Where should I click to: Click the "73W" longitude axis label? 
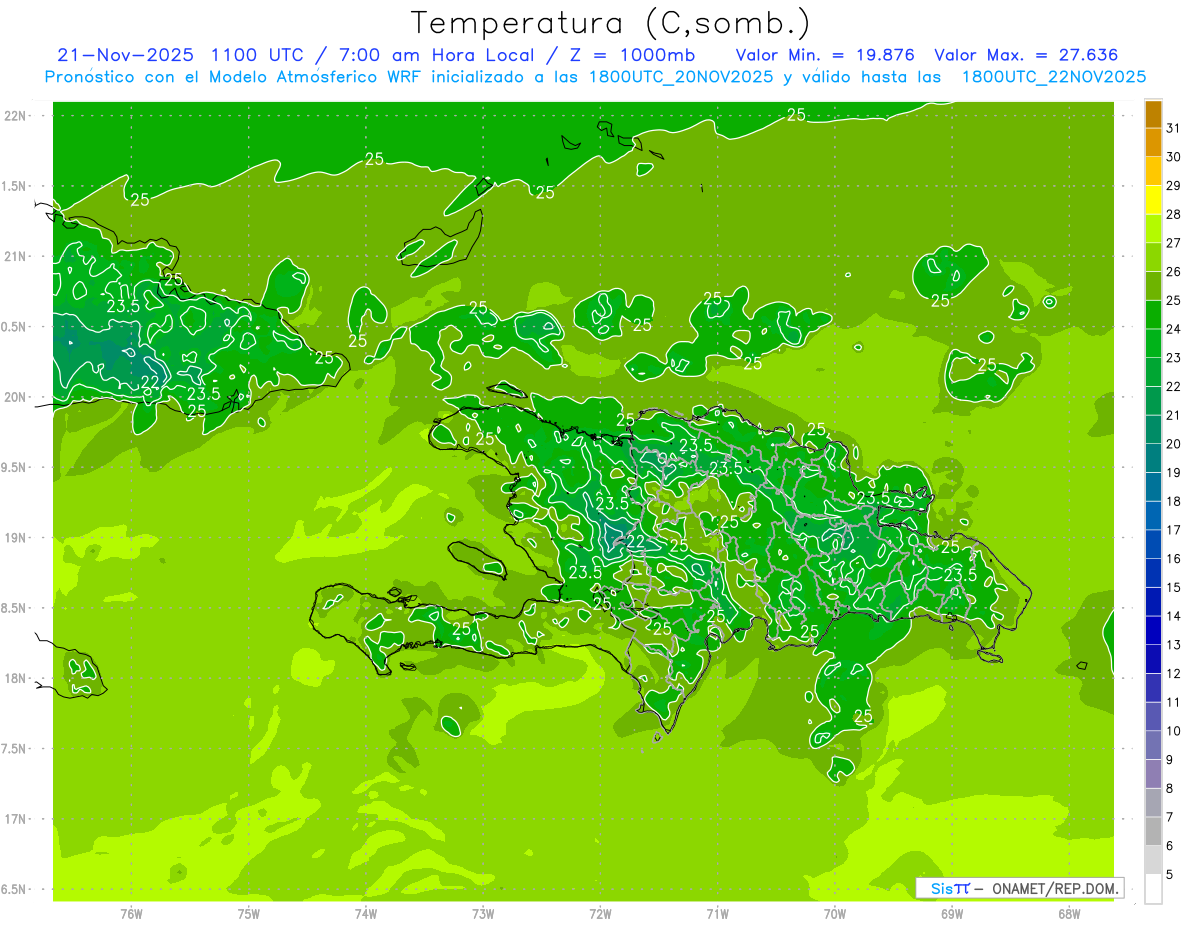pyautogui.click(x=483, y=913)
